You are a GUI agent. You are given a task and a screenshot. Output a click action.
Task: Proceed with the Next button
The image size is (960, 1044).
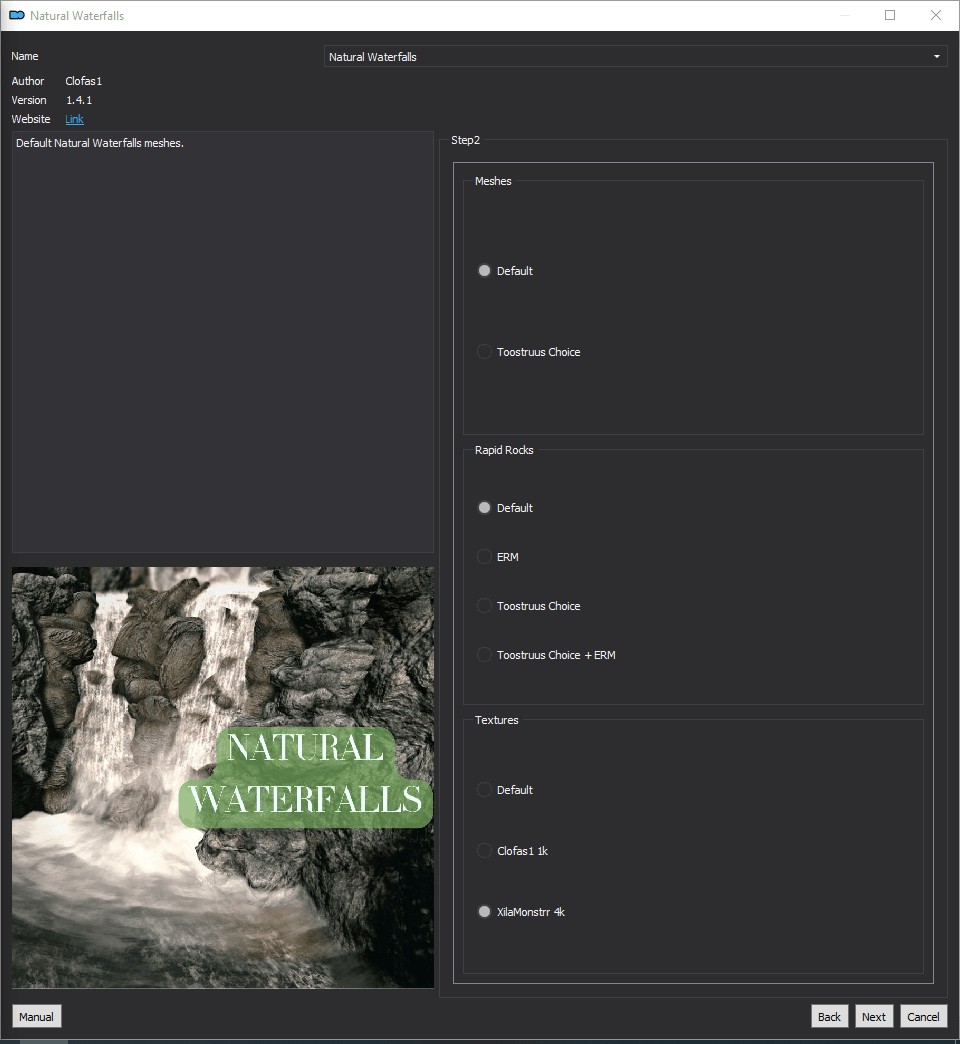[x=873, y=1017]
